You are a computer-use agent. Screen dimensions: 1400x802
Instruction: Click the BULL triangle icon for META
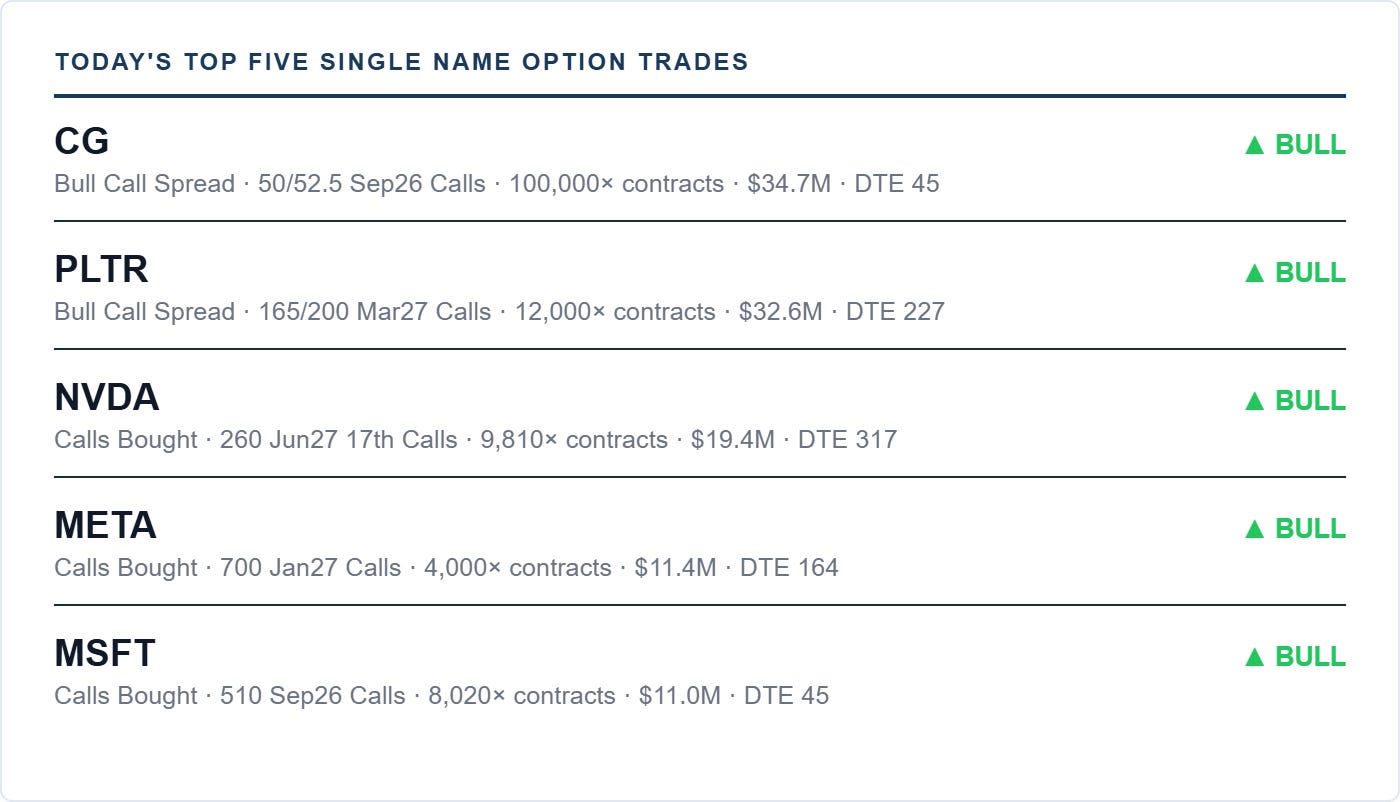pyautogui.click(x=1255, y=529)
